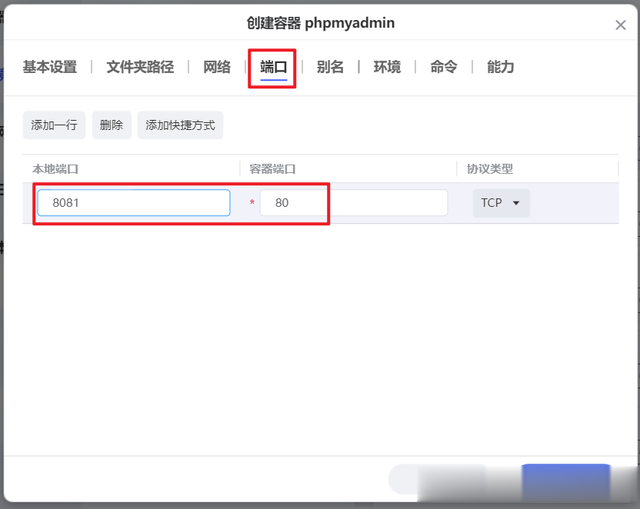Focus the local port field showing 8081
This screenshot has height=509, width=640.
click(133, 202)
